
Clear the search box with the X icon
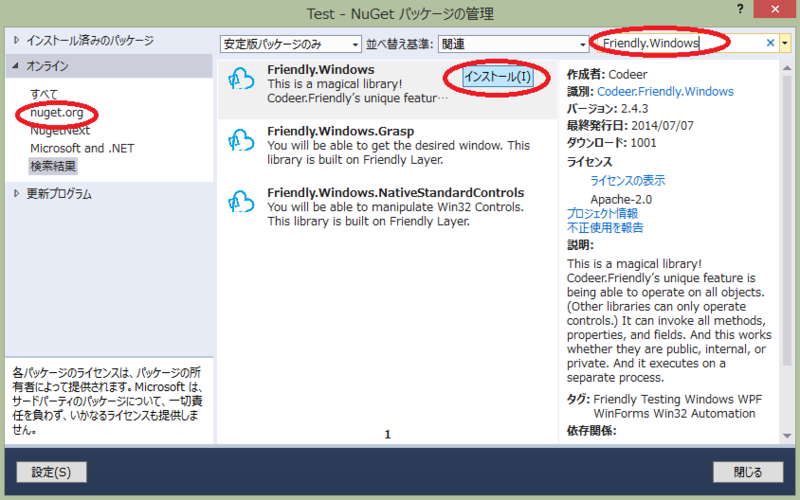coord(770,43)
